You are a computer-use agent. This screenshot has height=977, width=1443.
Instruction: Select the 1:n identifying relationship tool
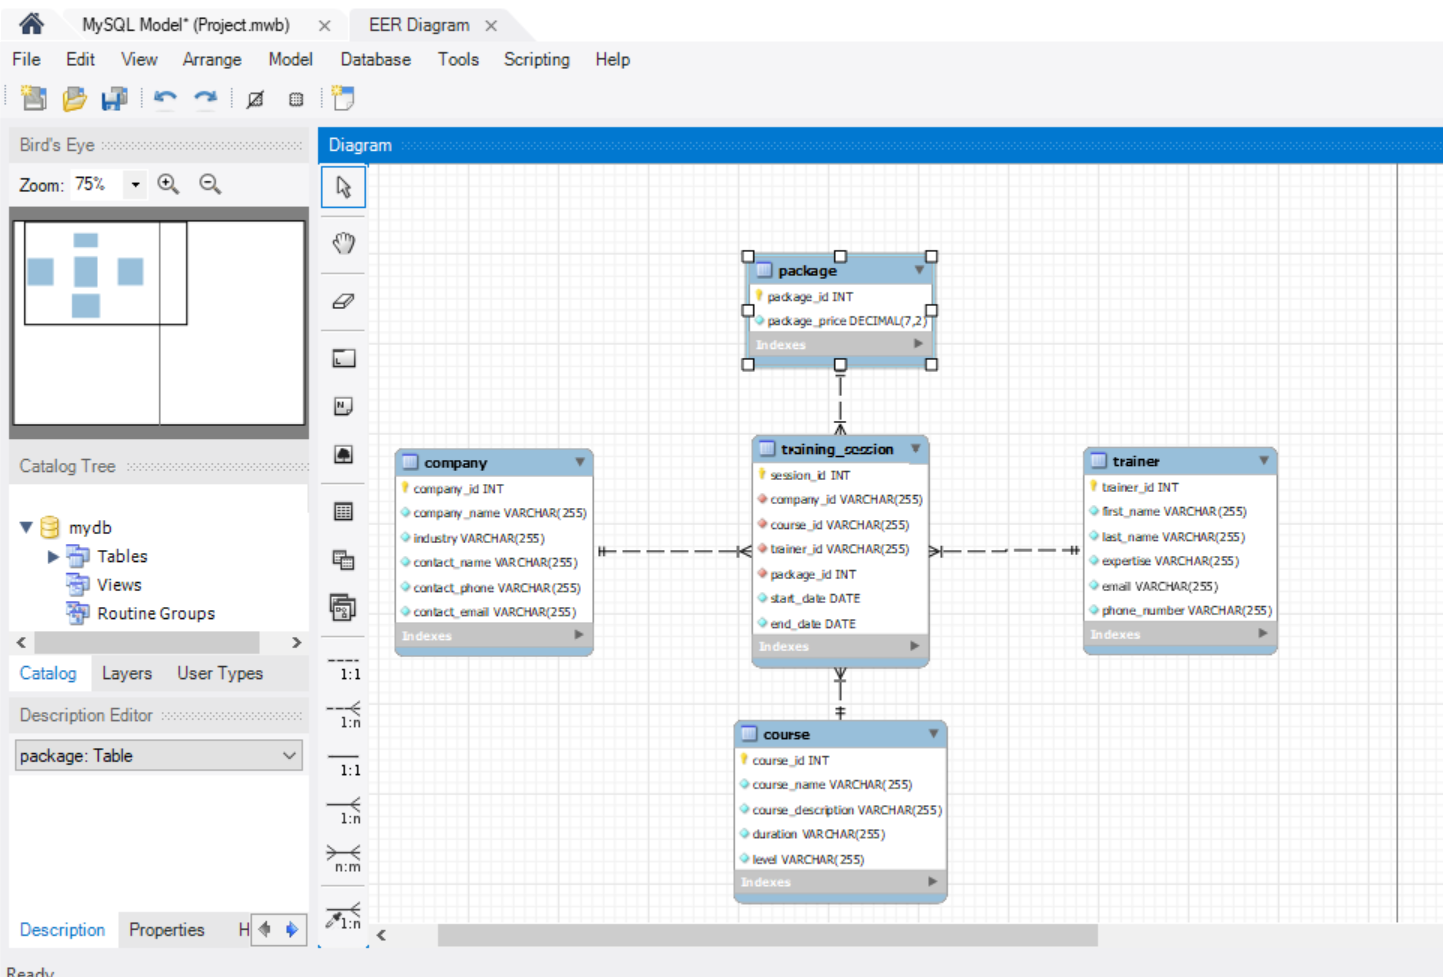click(343, 810)
